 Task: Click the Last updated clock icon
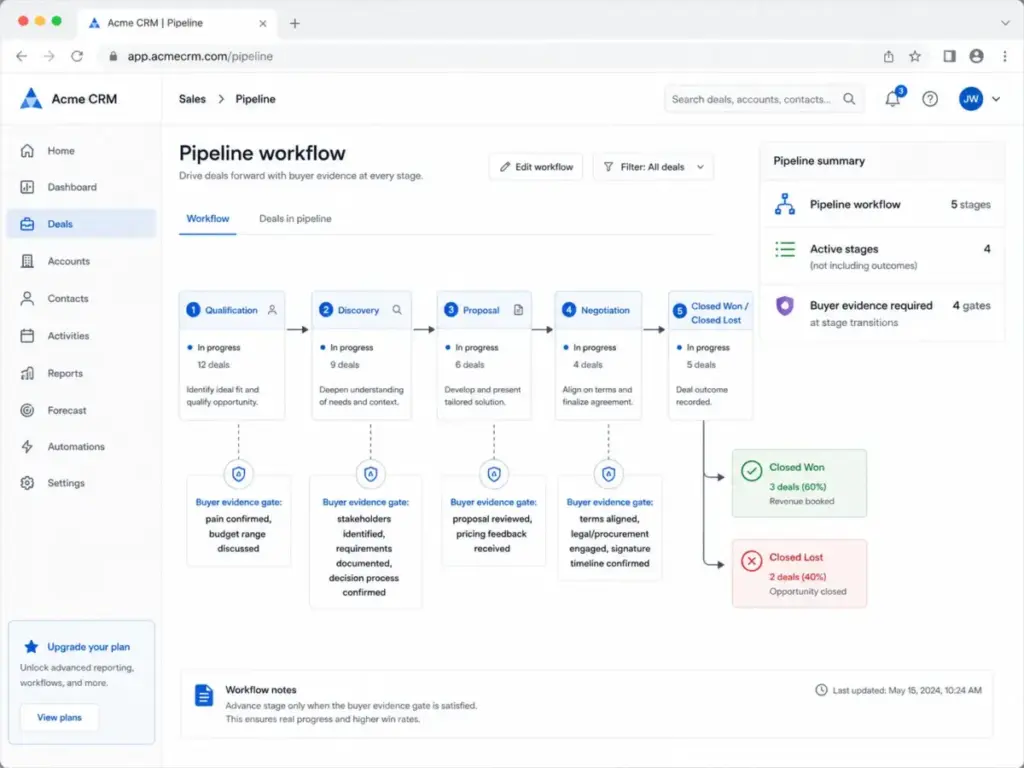point(821,690)
